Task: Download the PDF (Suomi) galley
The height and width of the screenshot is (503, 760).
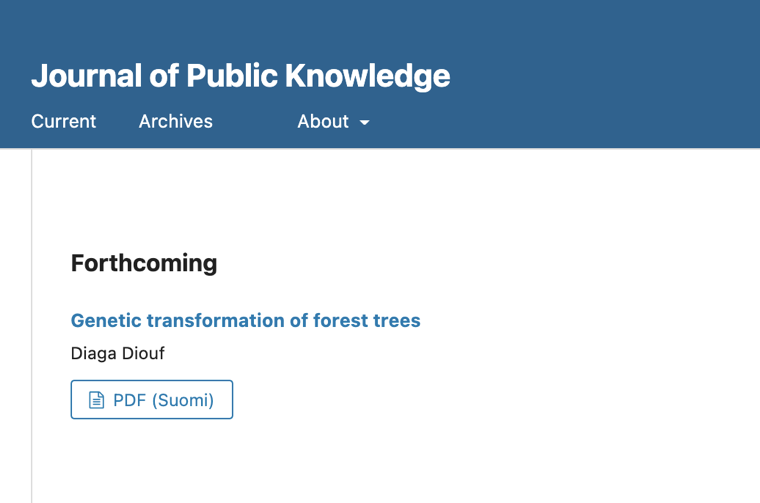Action: click(152, 400)
